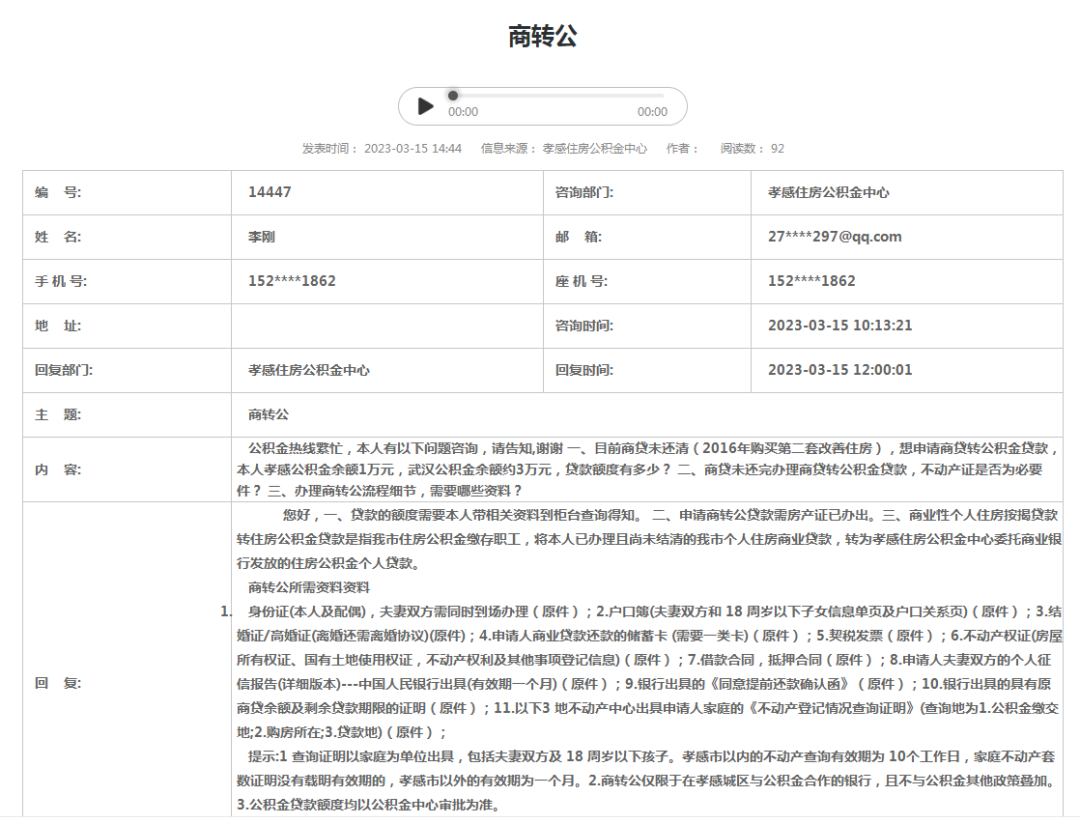The width and height of the screenshot is (1080, 824).
Task: Click the subject row value 商转公
Action: click(268, 414)
